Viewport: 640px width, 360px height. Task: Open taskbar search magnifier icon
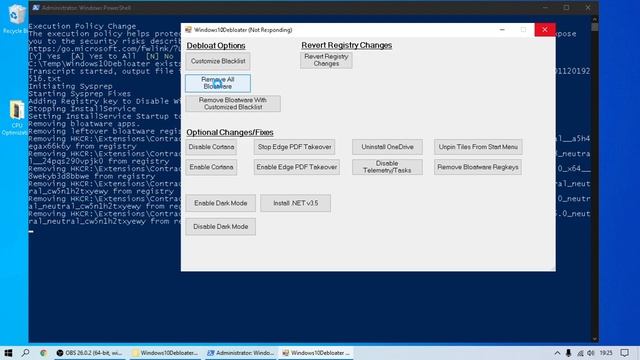(x=25, y=353)
